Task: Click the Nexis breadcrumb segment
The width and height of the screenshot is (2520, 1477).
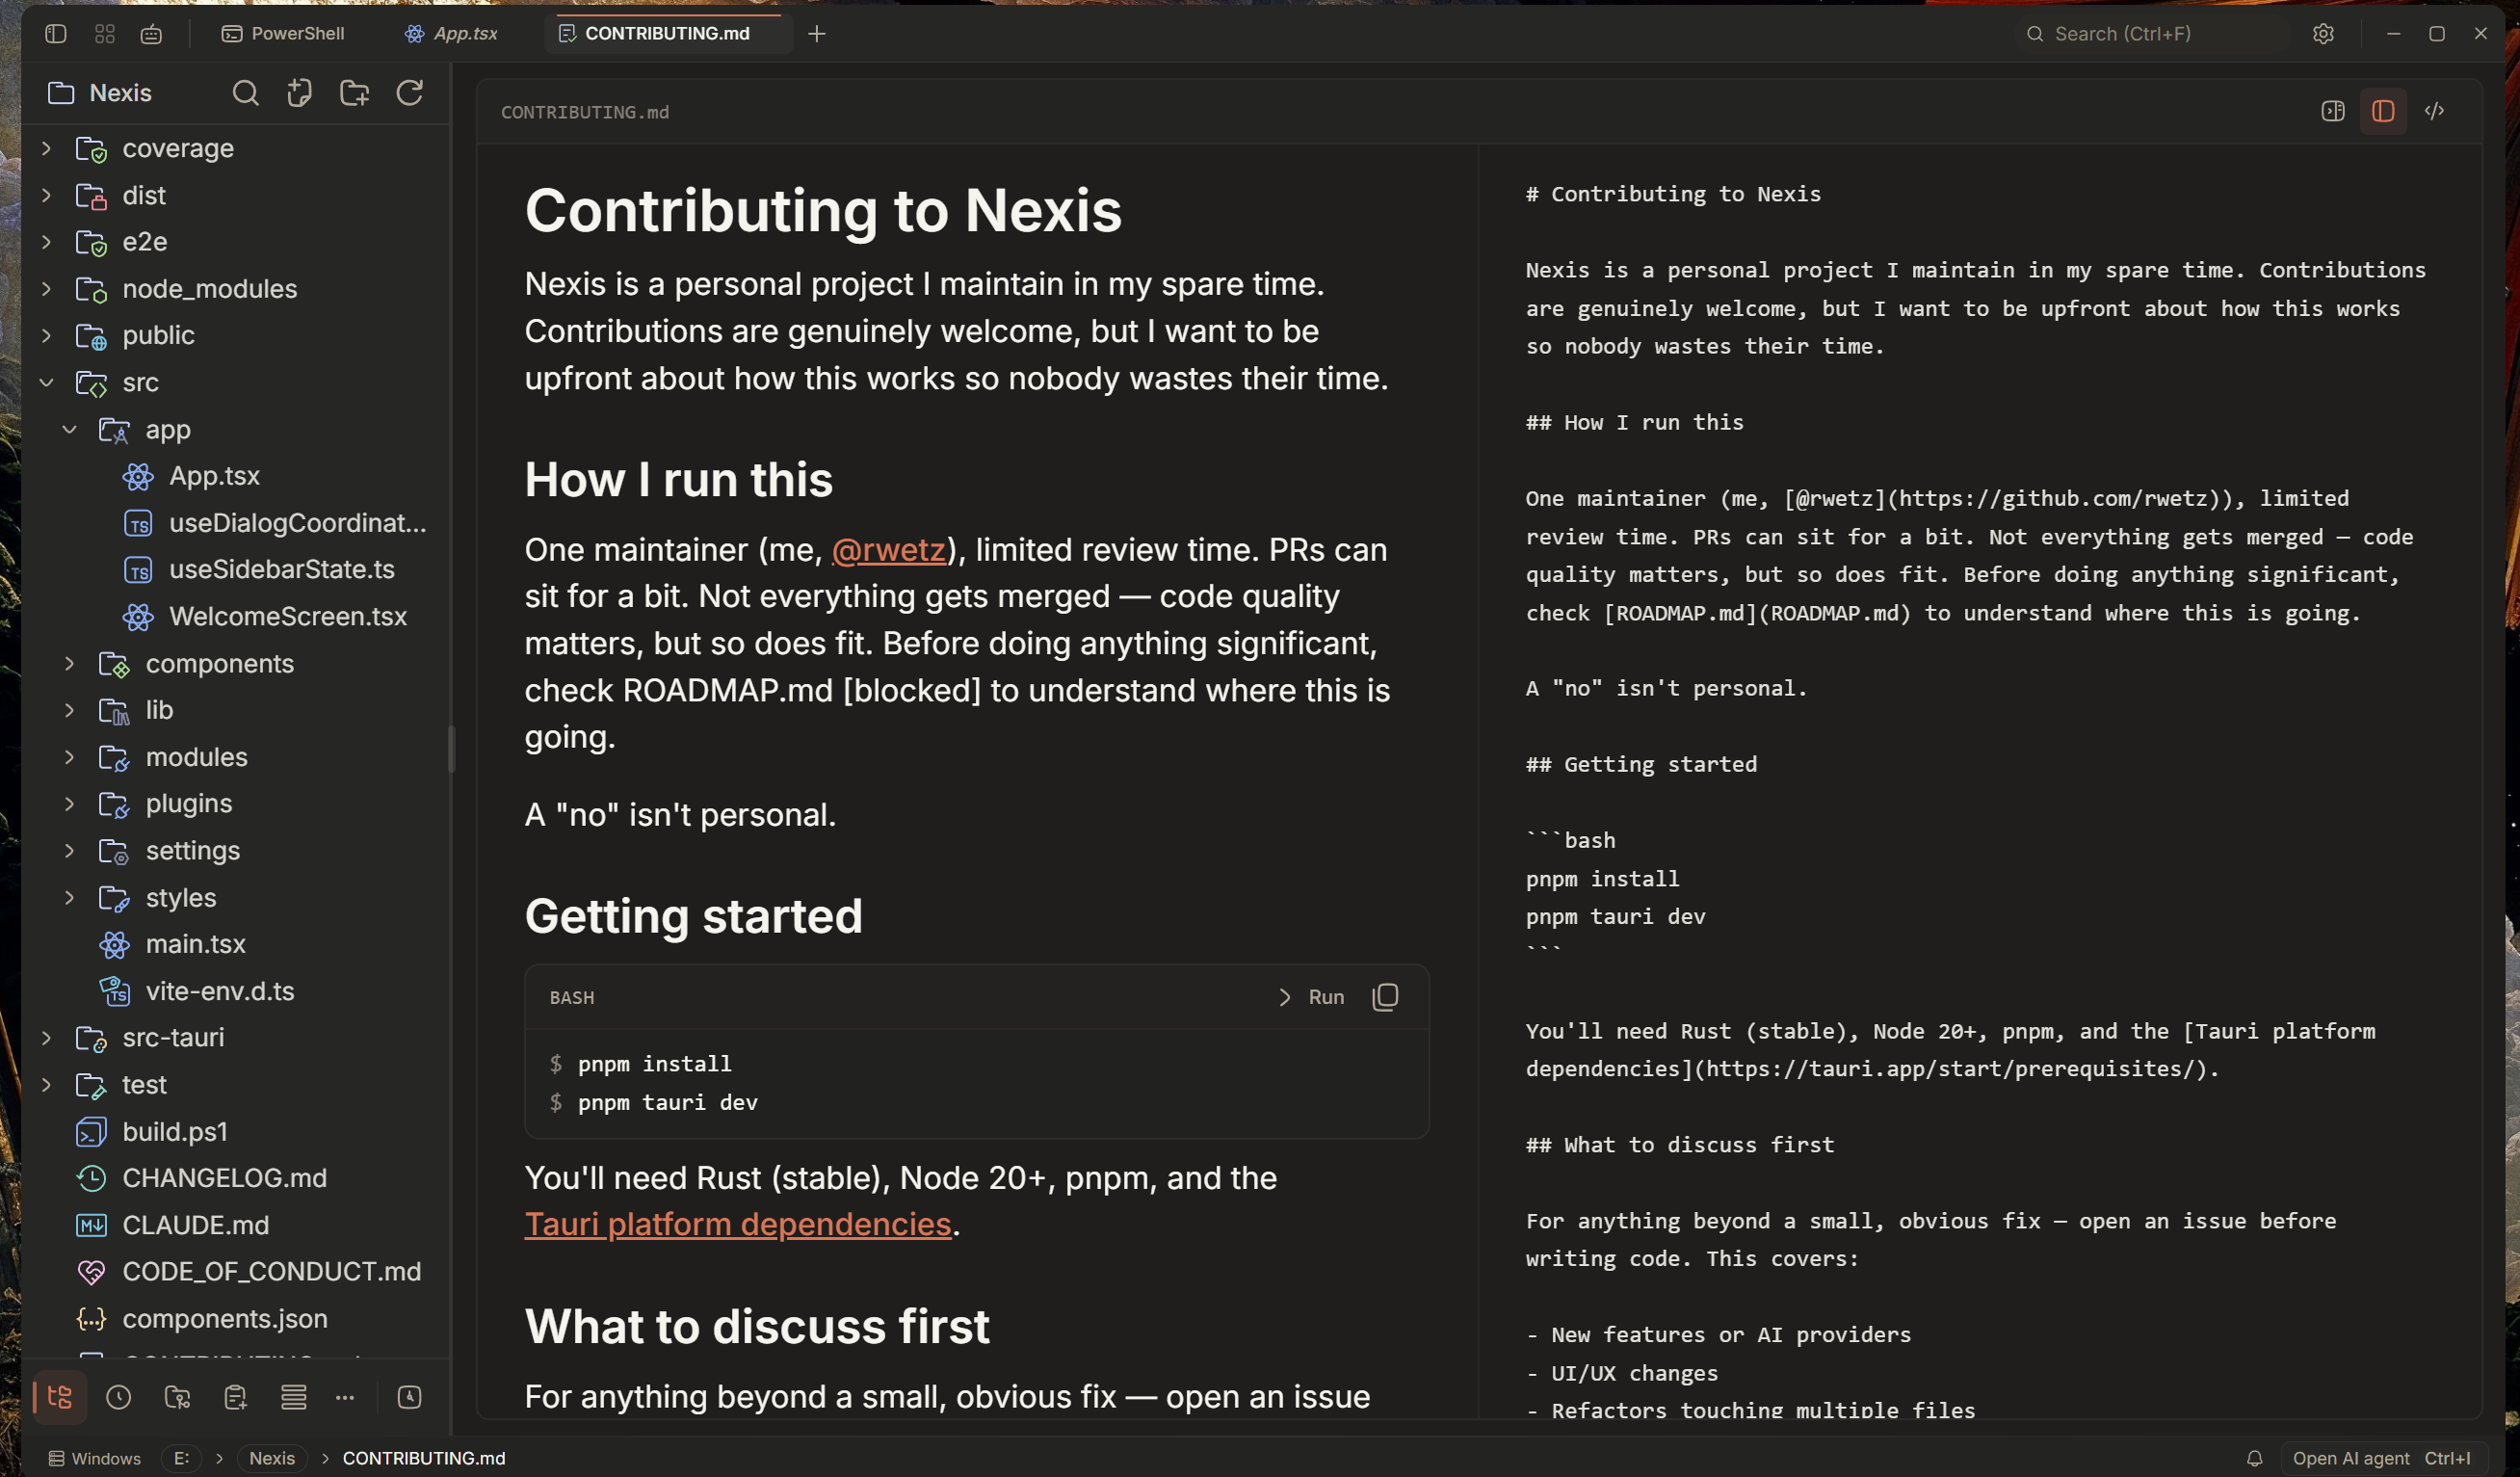Action: pos(272,1458)
